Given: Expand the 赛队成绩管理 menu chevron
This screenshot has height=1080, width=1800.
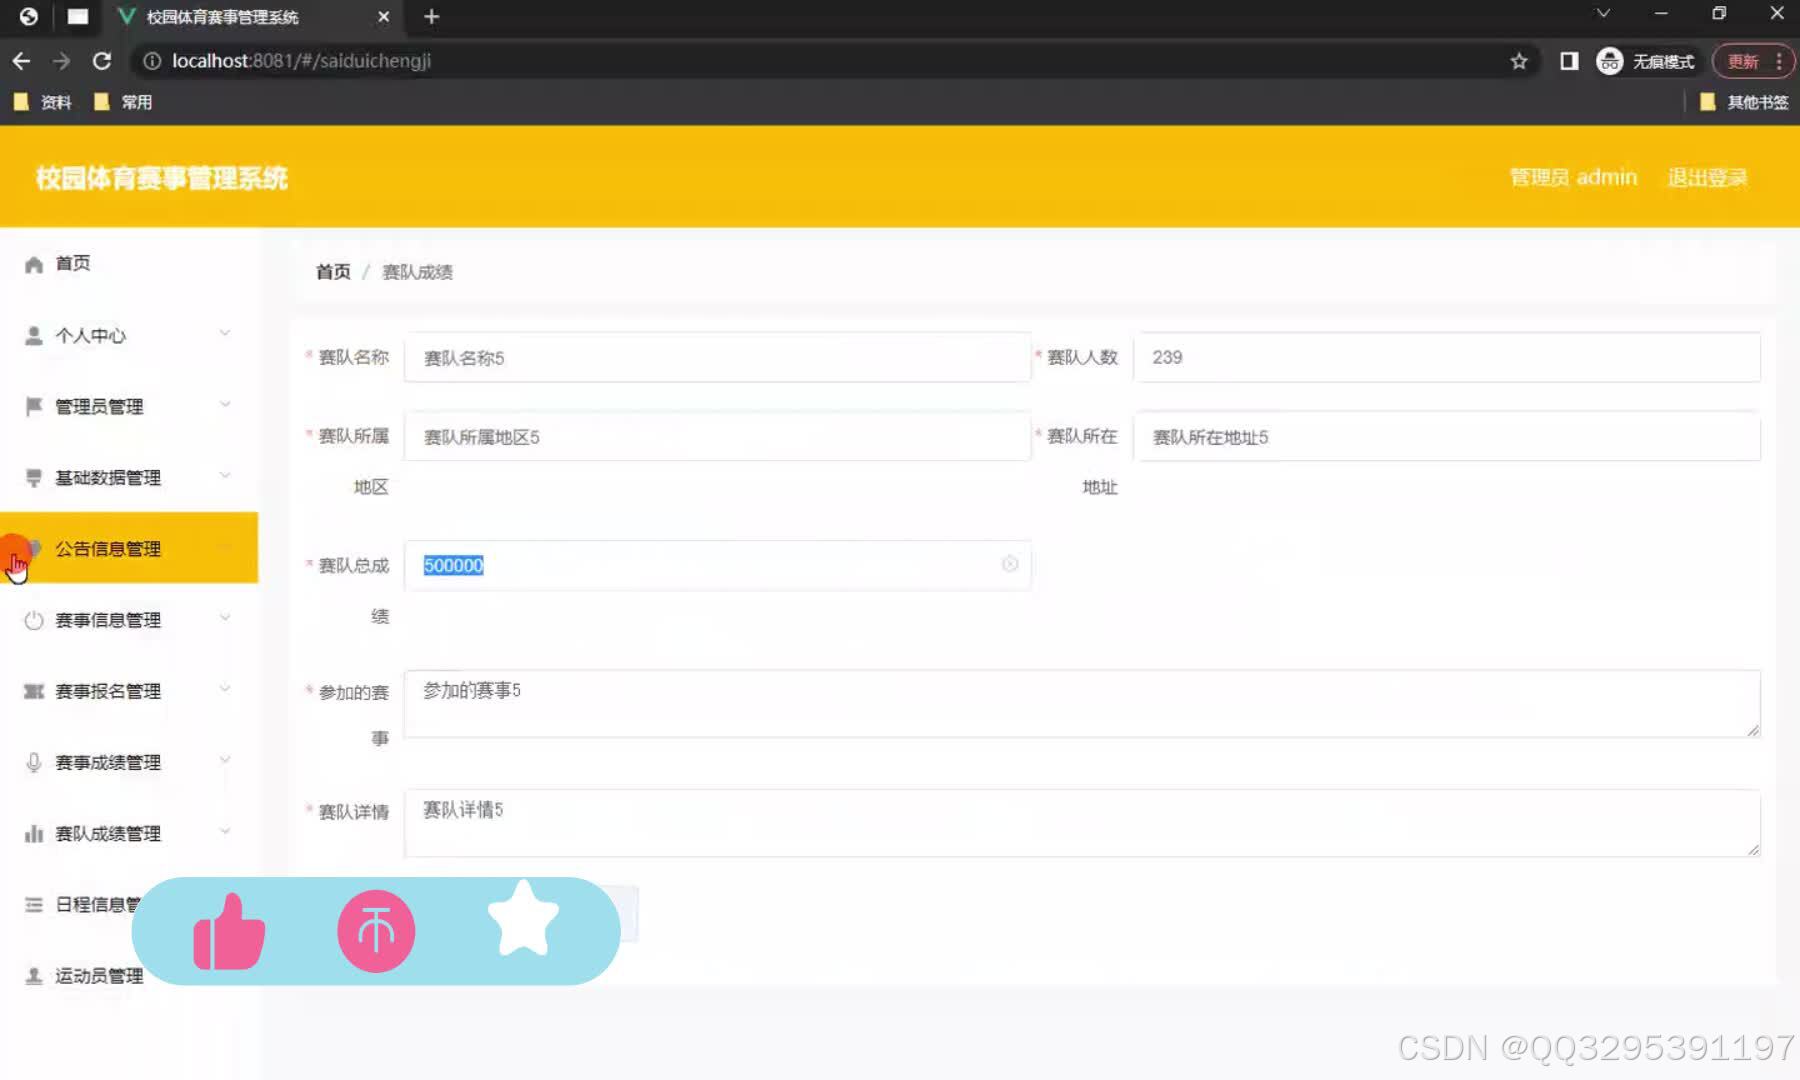Looking at the screenshot, I should pyautogui.click(x=225, y=830).
